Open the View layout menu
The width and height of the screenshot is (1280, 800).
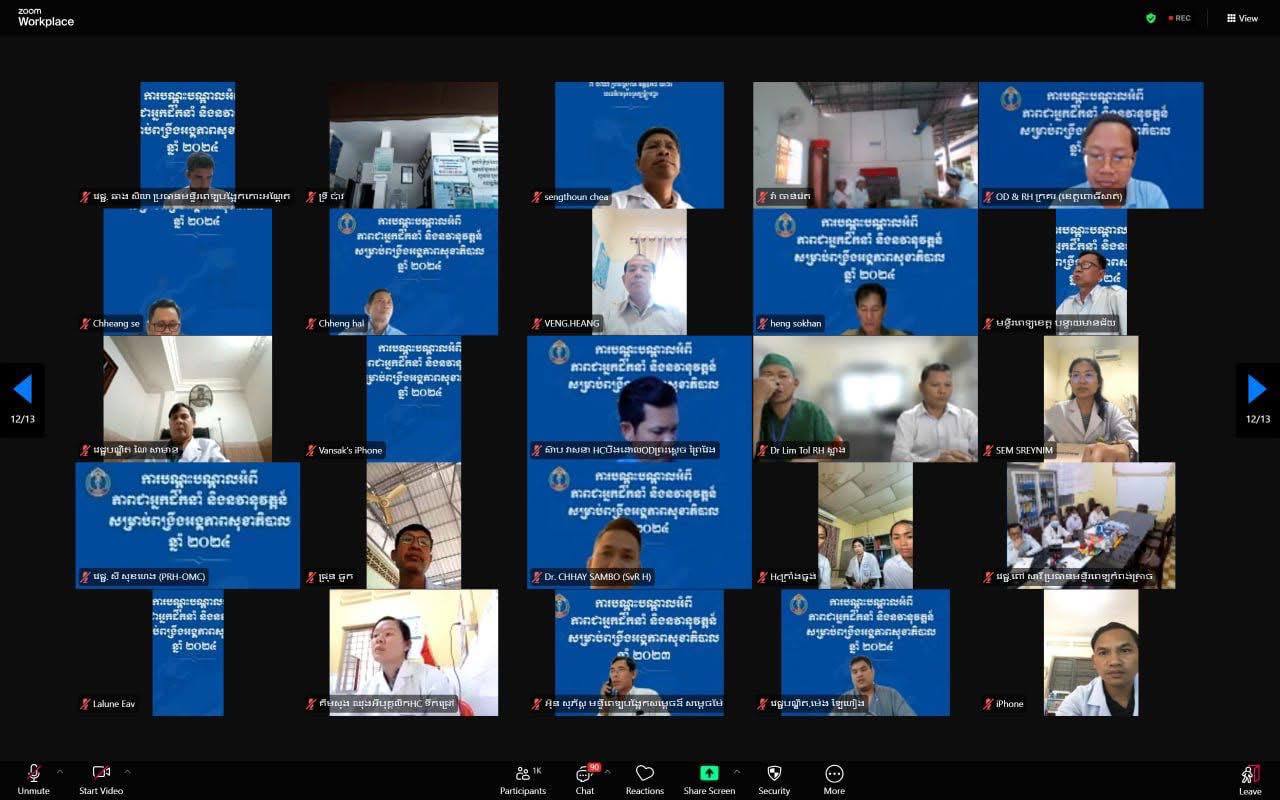pyautogui.click(x=1242, y=18)
